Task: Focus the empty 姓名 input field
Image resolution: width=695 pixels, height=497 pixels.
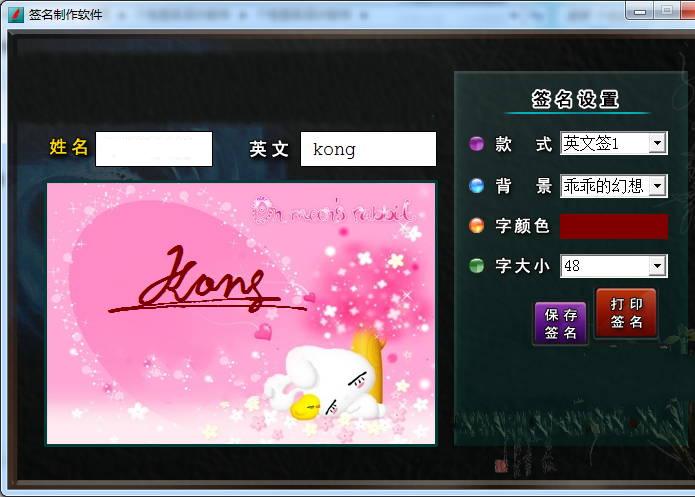Action: click(154, 149)
